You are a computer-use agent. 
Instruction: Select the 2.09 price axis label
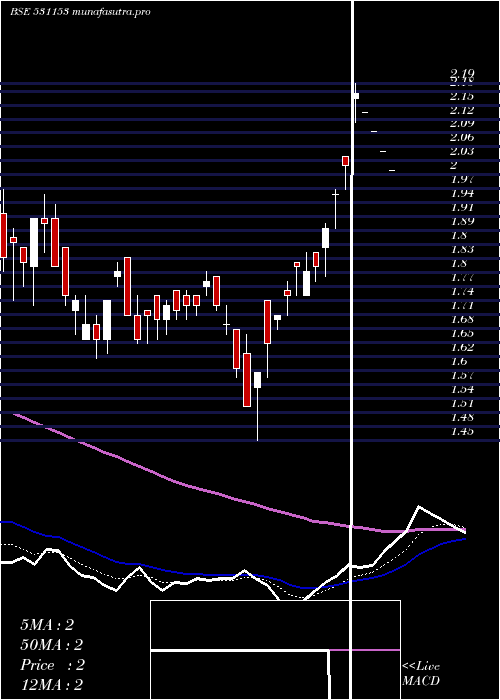(462, 124)
